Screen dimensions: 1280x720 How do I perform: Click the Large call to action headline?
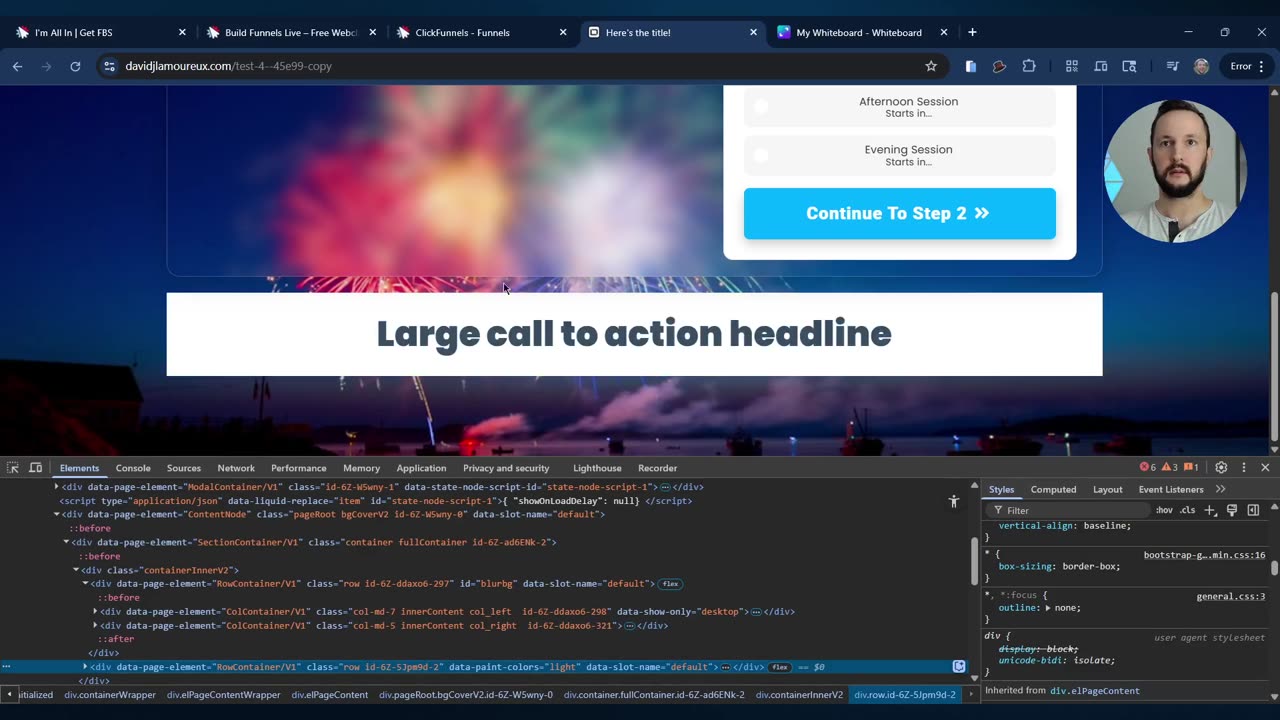pyautogui.click(x=634, y=334)
